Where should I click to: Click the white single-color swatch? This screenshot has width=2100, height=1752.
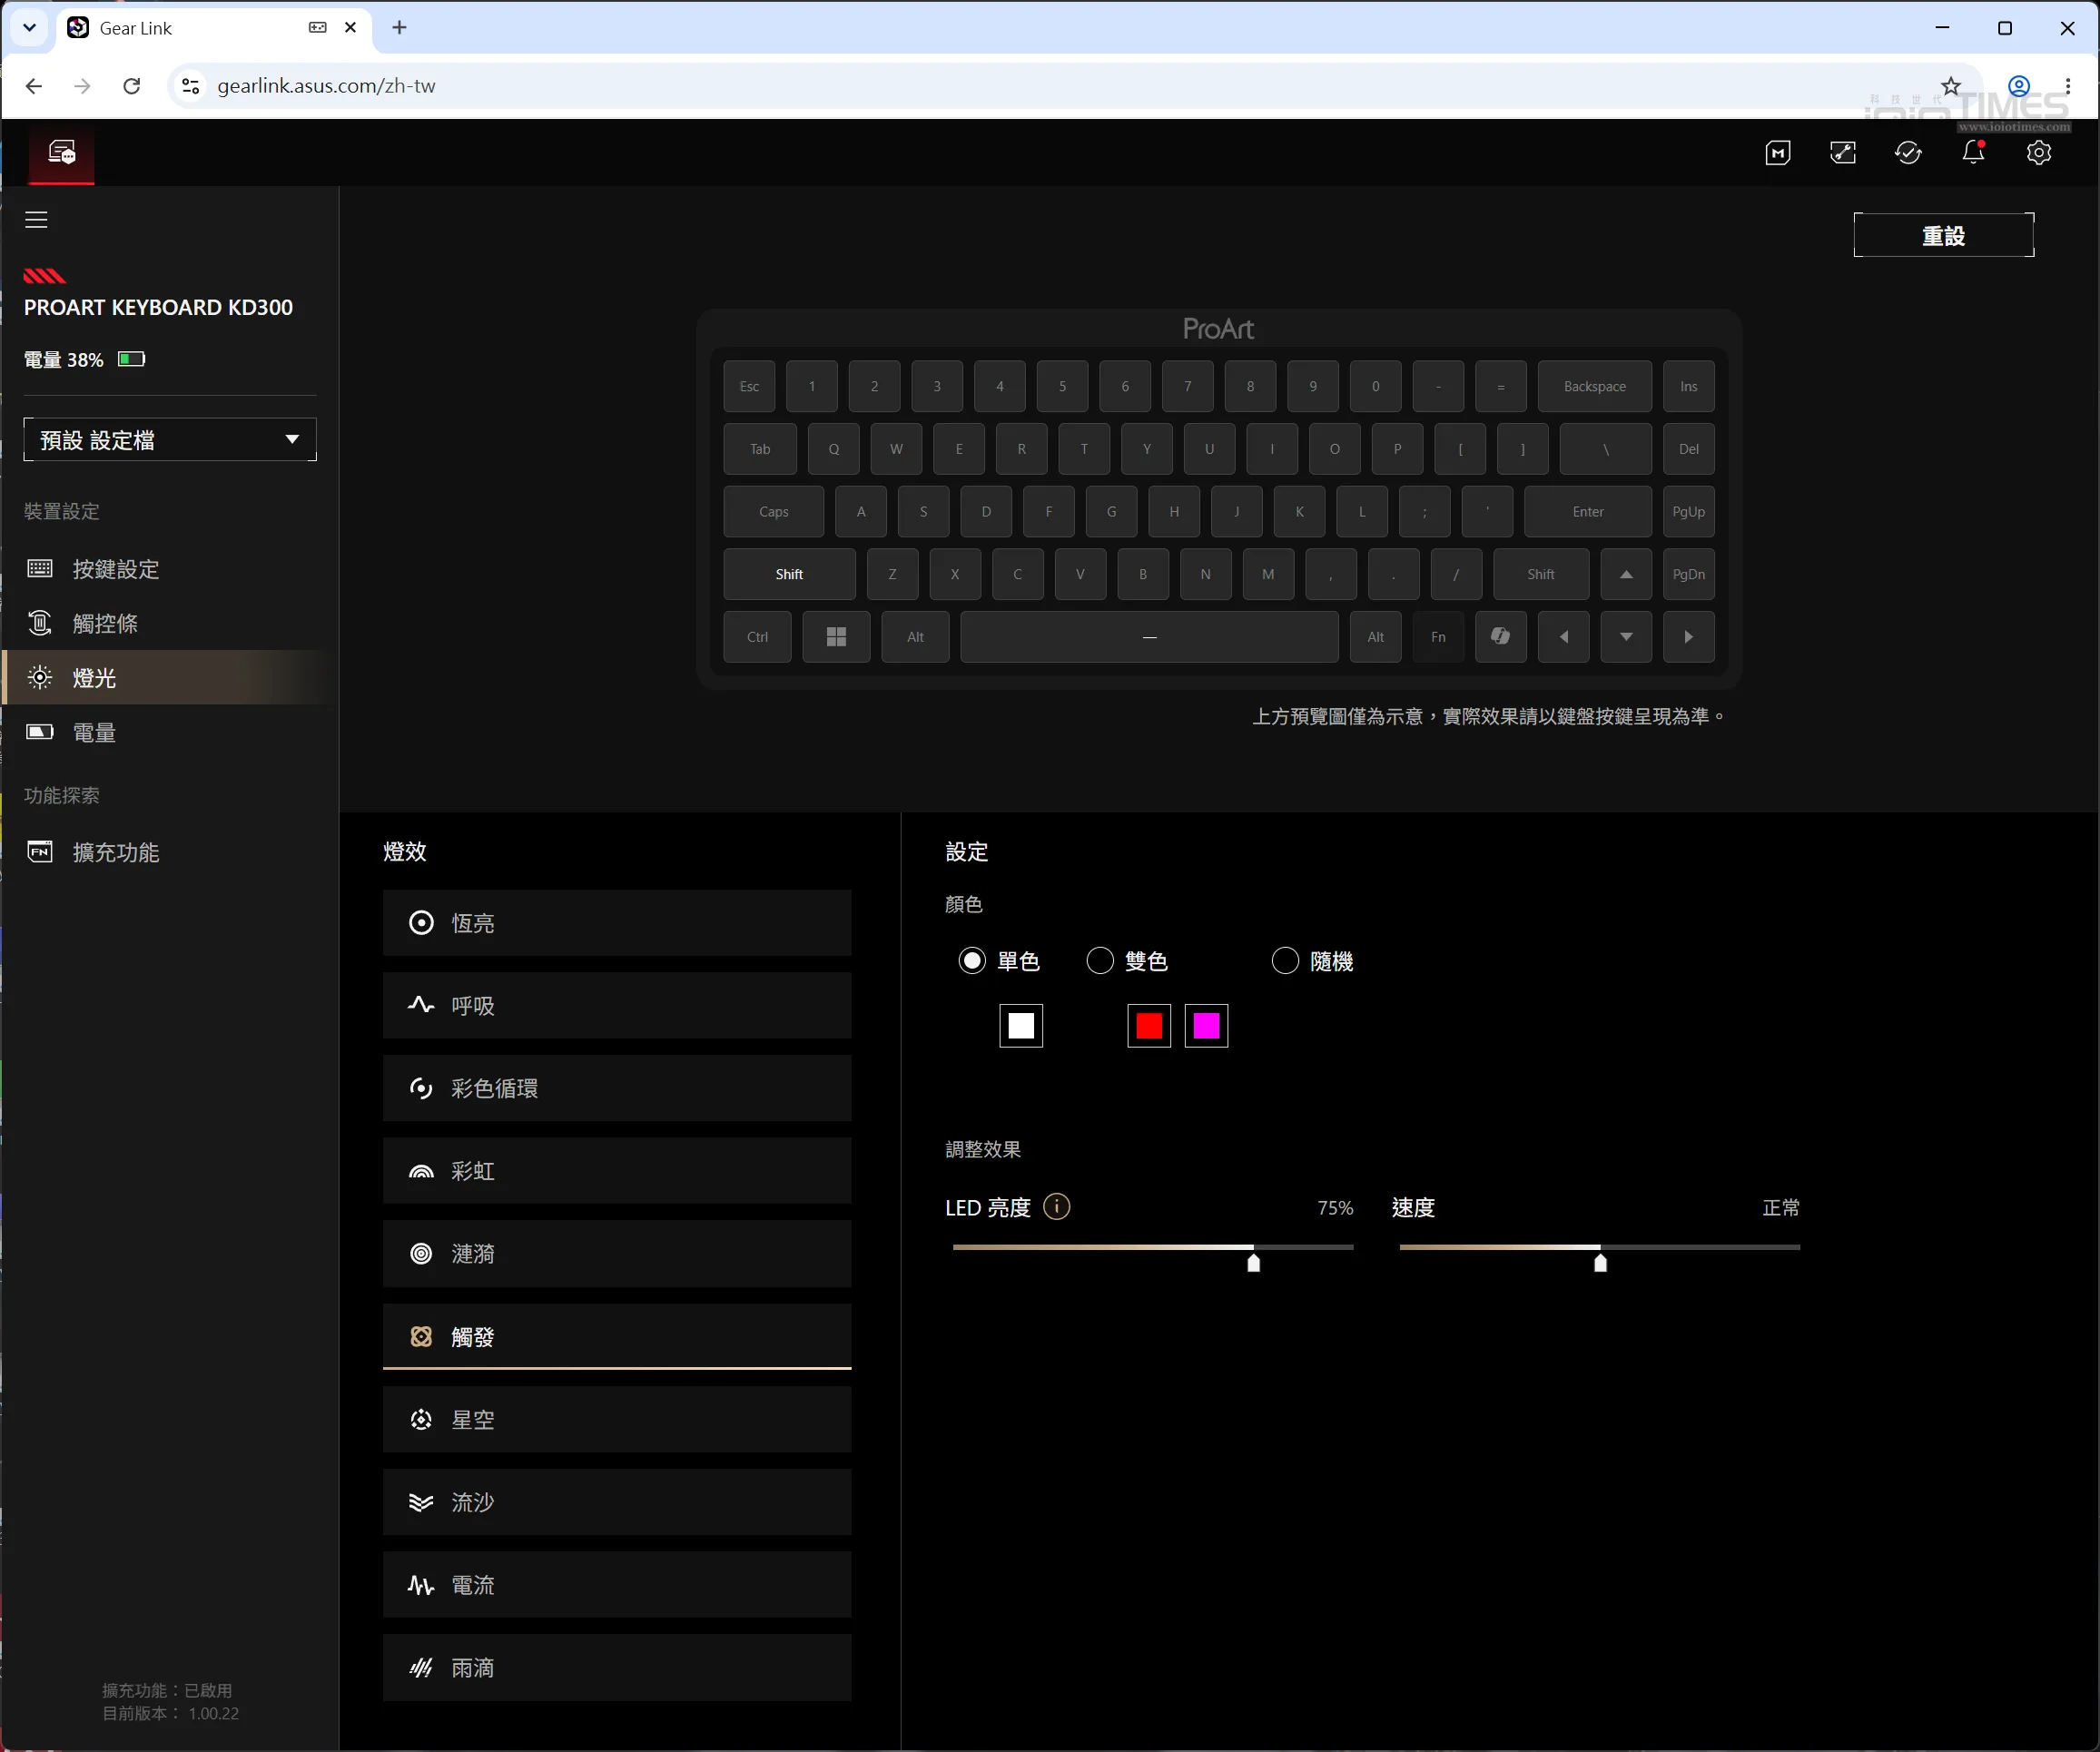(x=1021, y=1026)
